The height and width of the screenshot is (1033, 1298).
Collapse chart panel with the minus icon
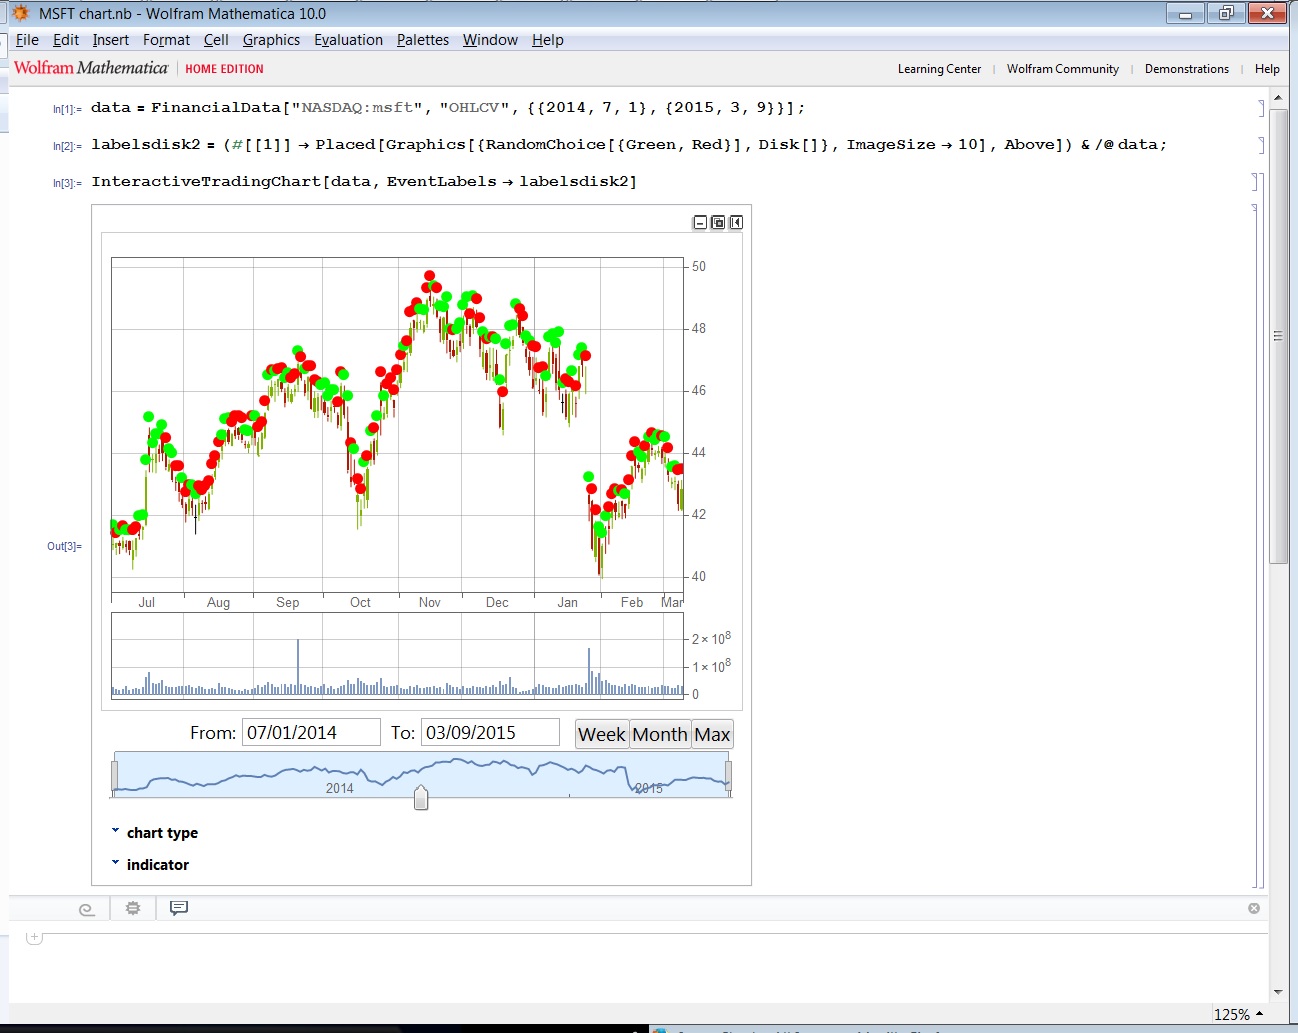click(700, 222)
